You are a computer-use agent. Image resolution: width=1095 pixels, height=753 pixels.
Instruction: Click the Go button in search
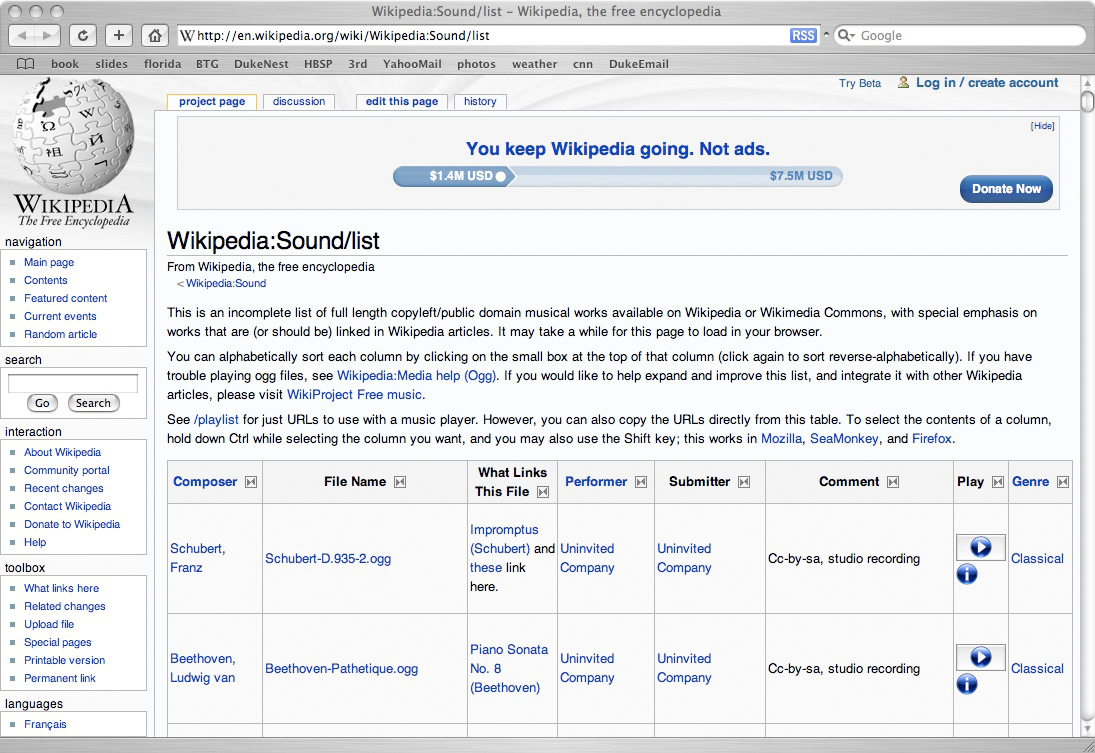43,403
